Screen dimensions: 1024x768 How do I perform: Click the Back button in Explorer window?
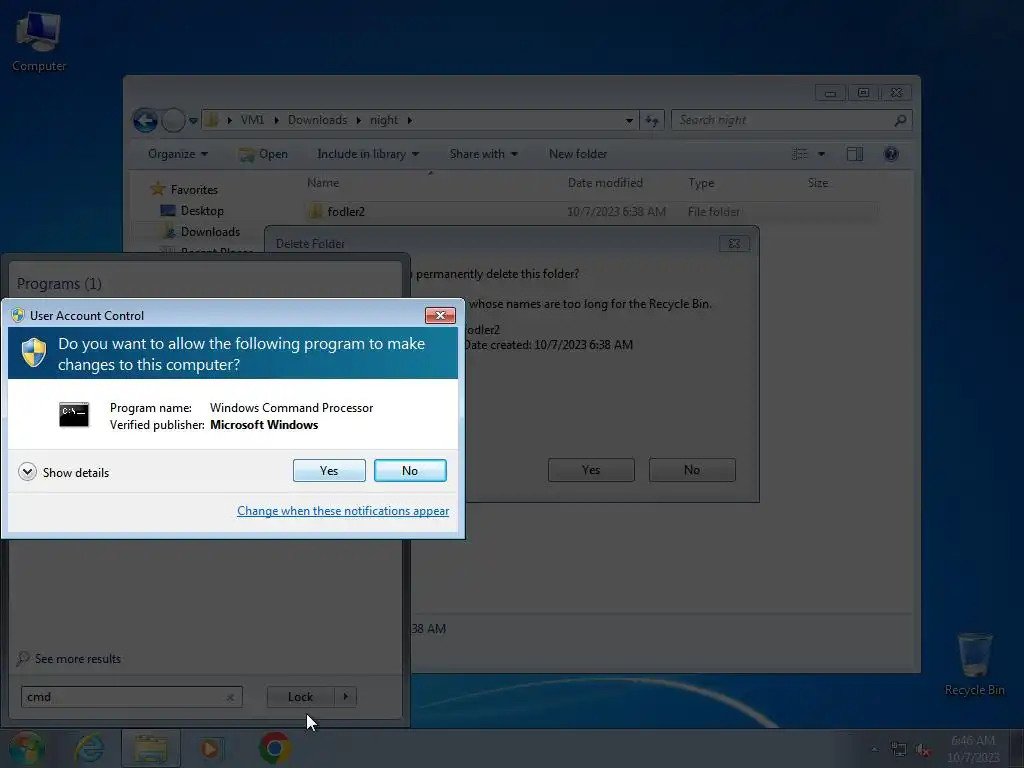(145, 120)
